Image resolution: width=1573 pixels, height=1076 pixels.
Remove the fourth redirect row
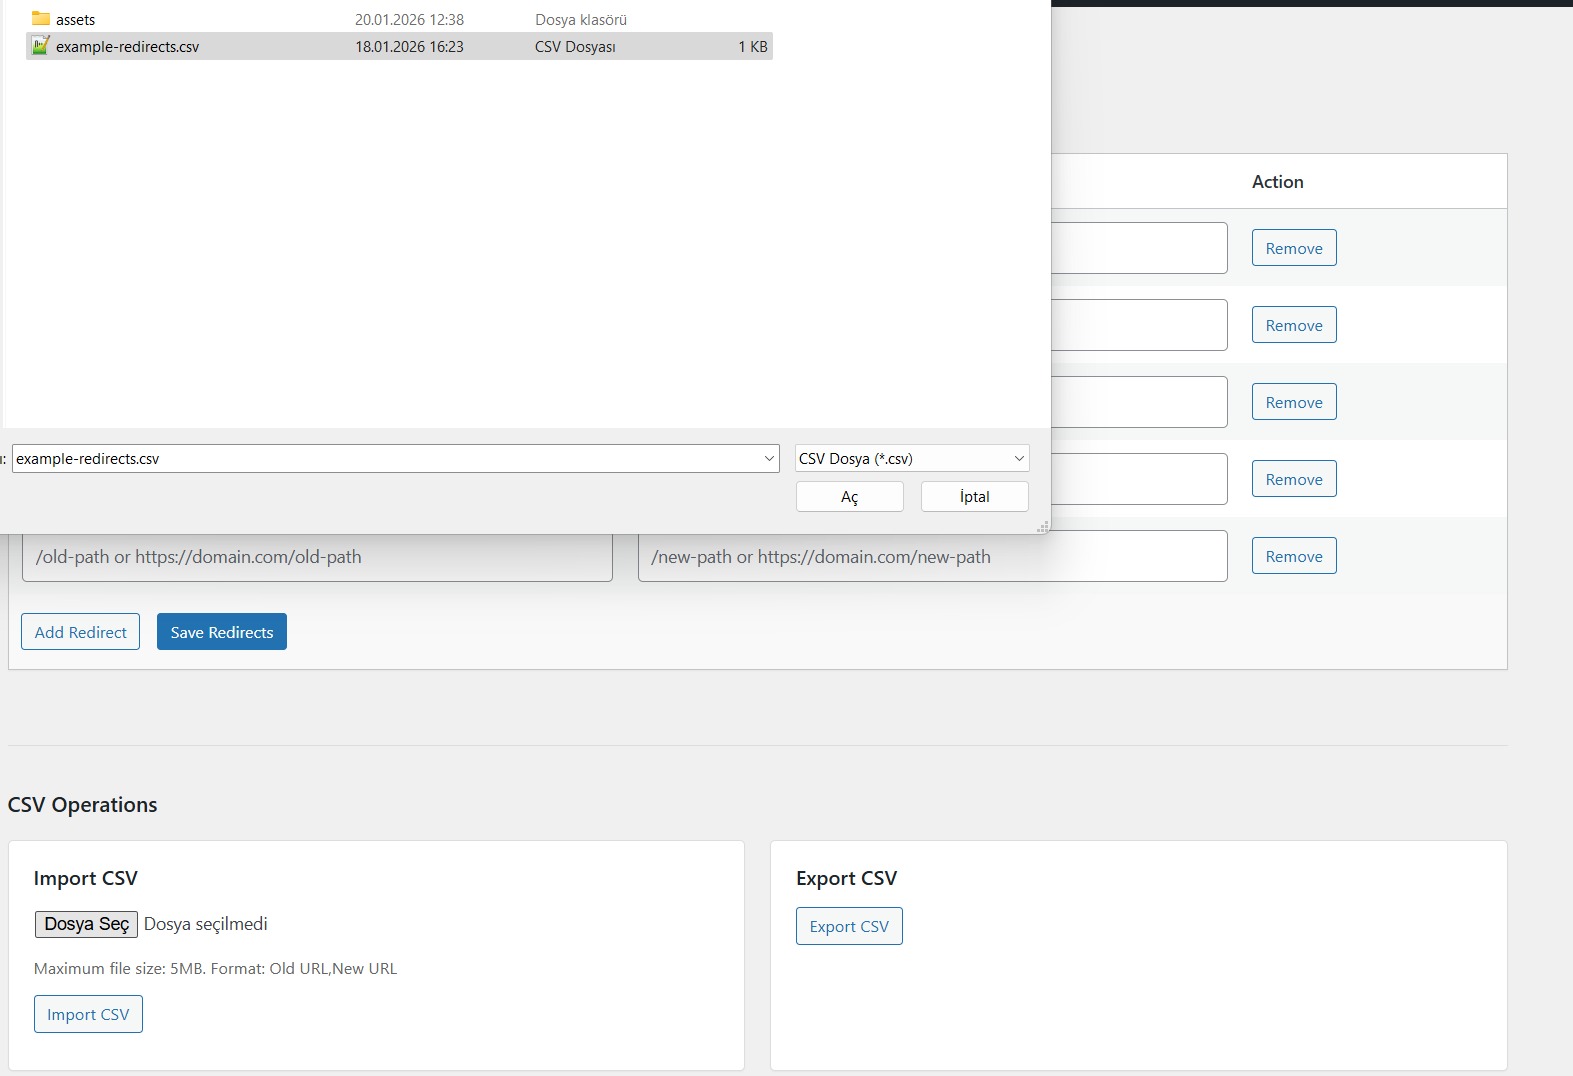click(1294, 479)
